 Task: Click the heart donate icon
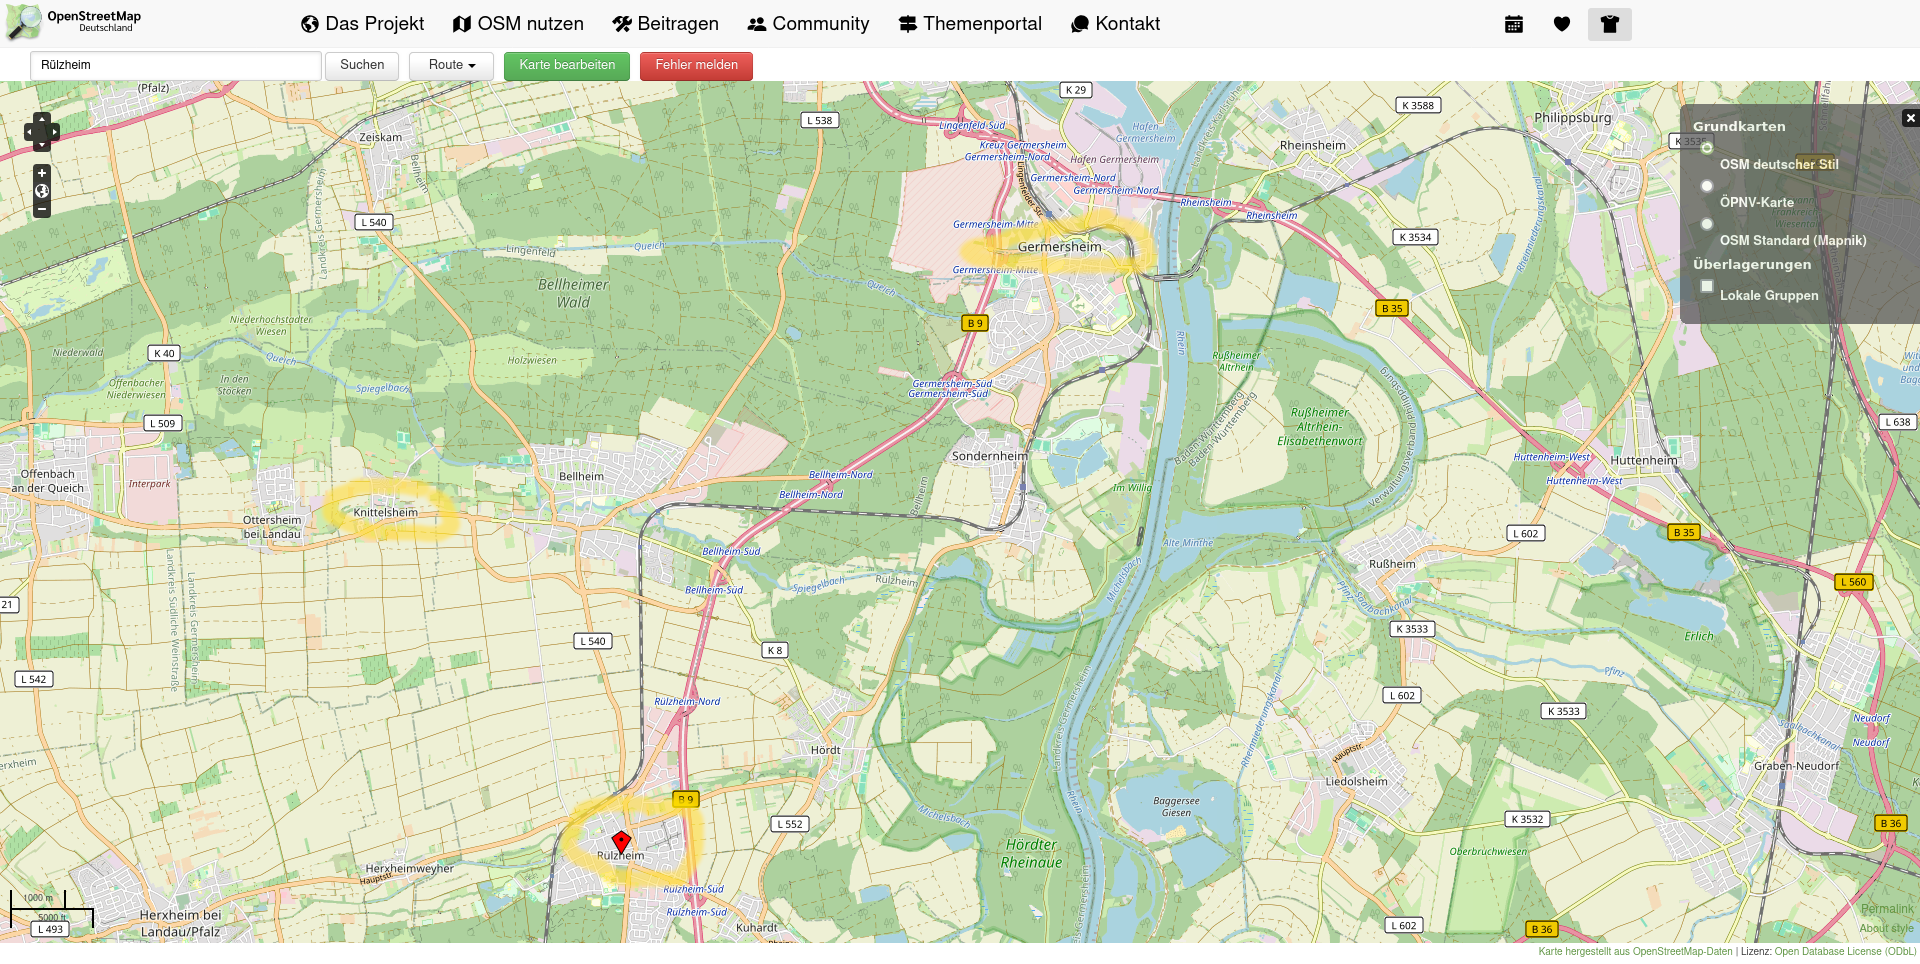pyautogui.click(x=1561, y=24)
